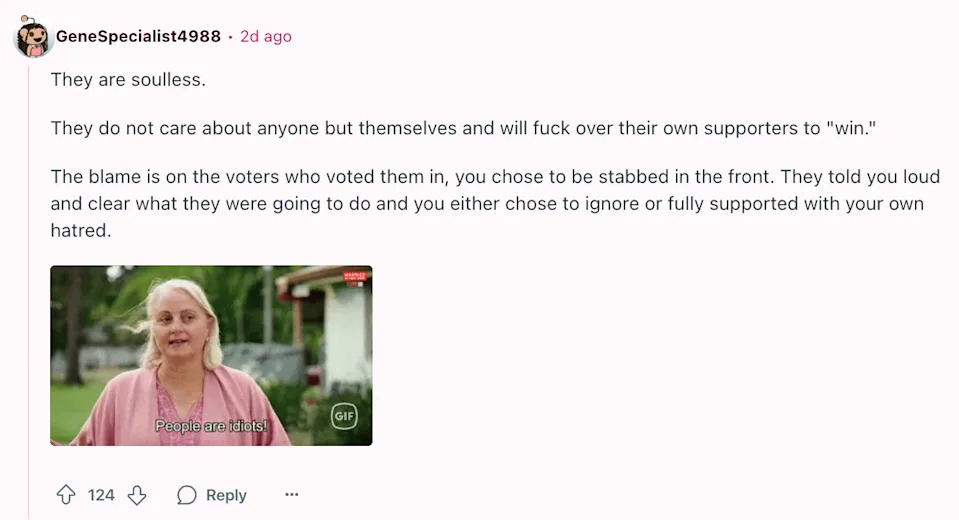The image size is (959, 520).
Task: Click the speech bubble reply icon
Action: 187,495
